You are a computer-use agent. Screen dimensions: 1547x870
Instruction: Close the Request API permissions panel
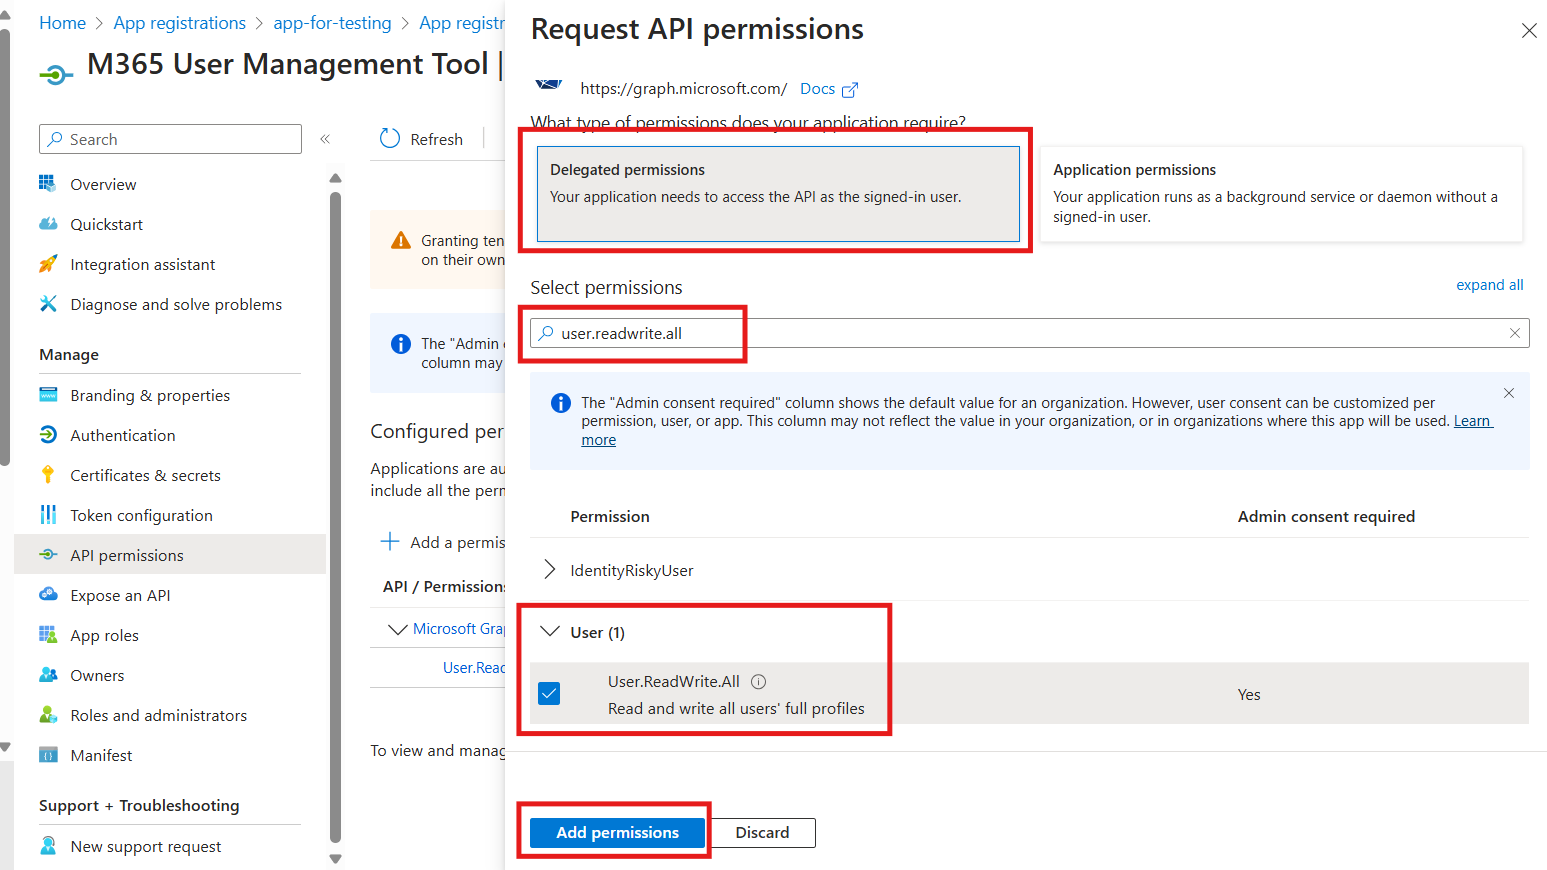(x=1529, y=31)
